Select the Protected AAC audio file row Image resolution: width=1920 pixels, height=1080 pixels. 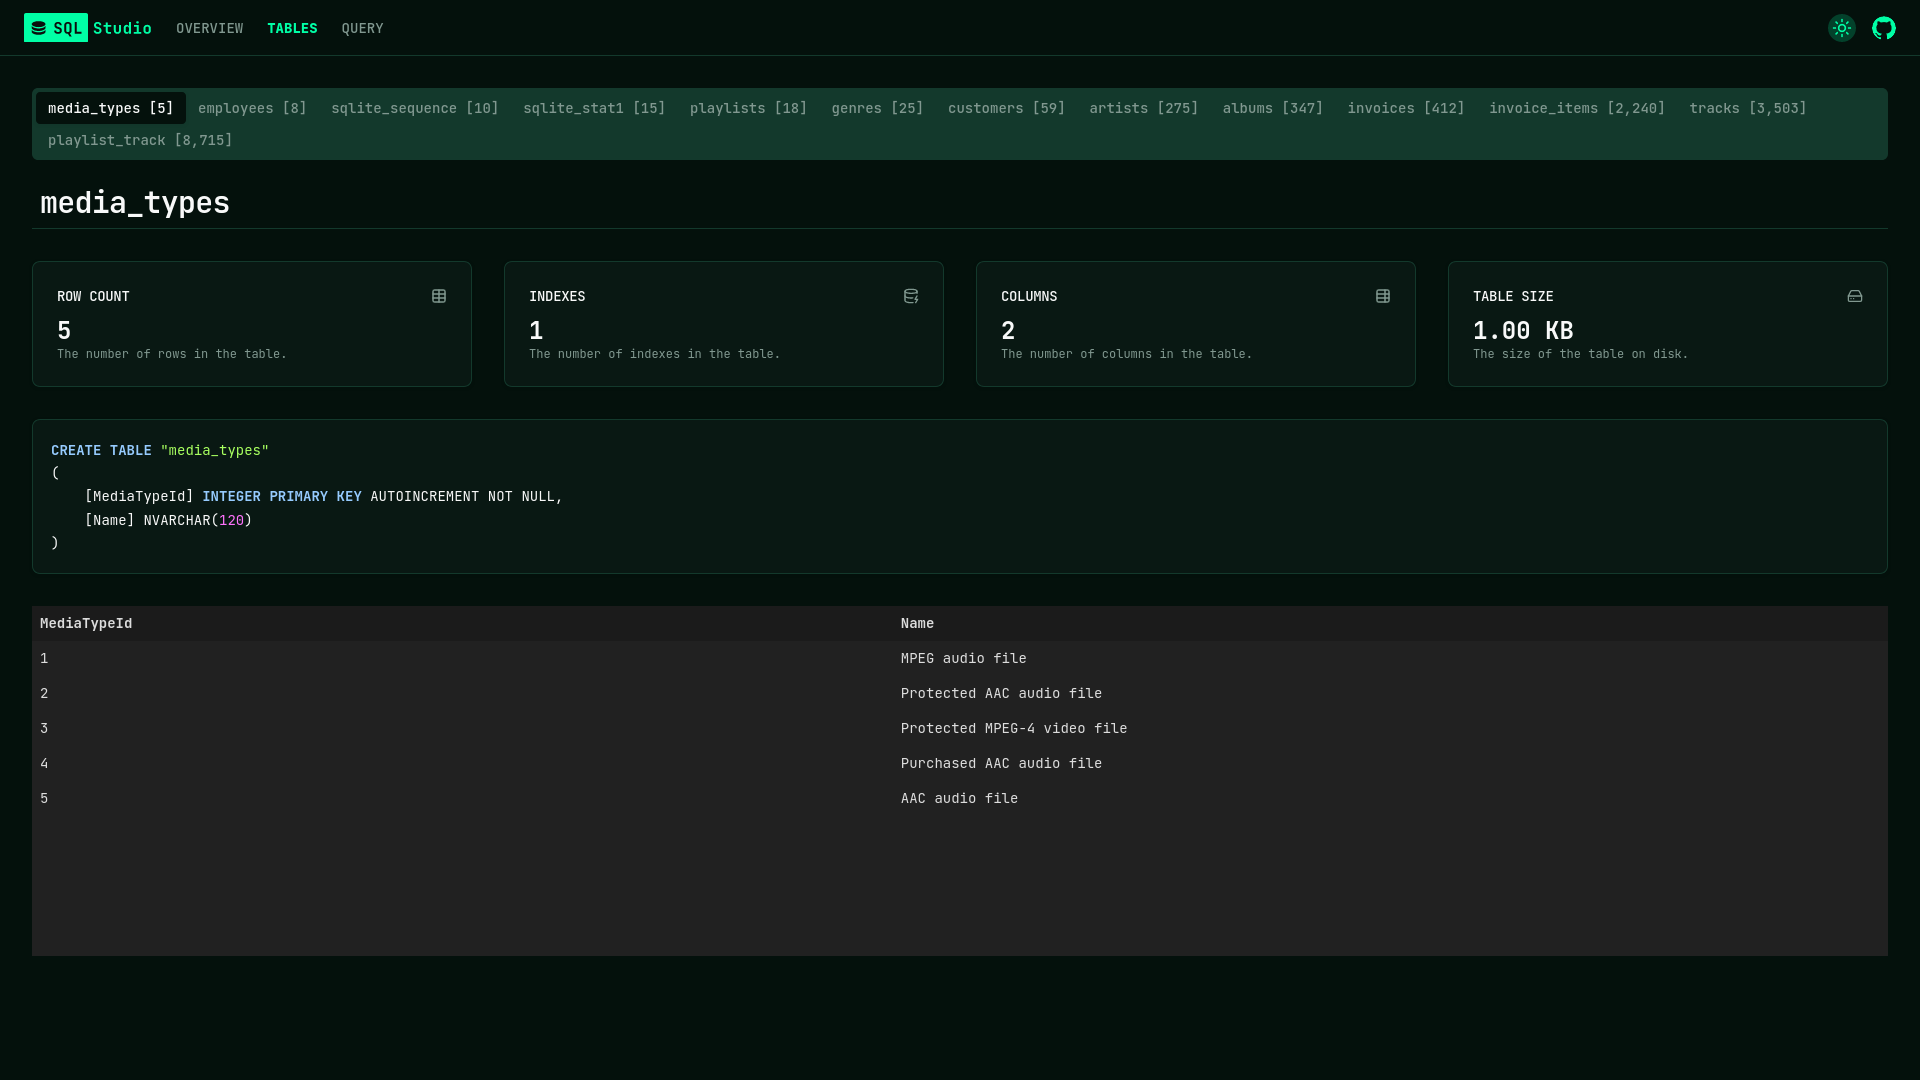click(x=1001, y=693)
